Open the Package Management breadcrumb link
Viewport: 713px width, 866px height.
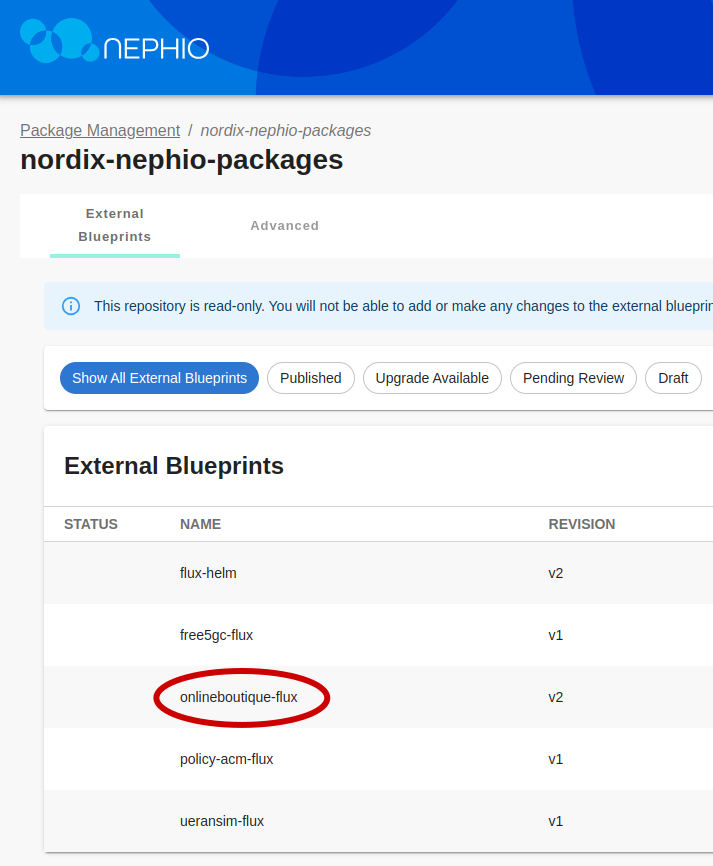(100, 131)
